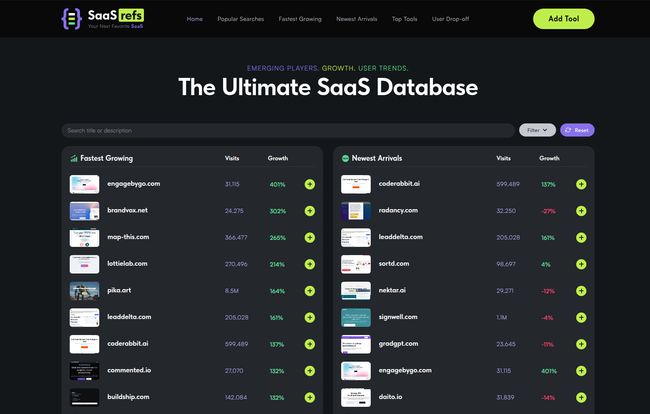Click plus icon for lottielab.com
The image size is (650, 414).
(x=310, y=264)
